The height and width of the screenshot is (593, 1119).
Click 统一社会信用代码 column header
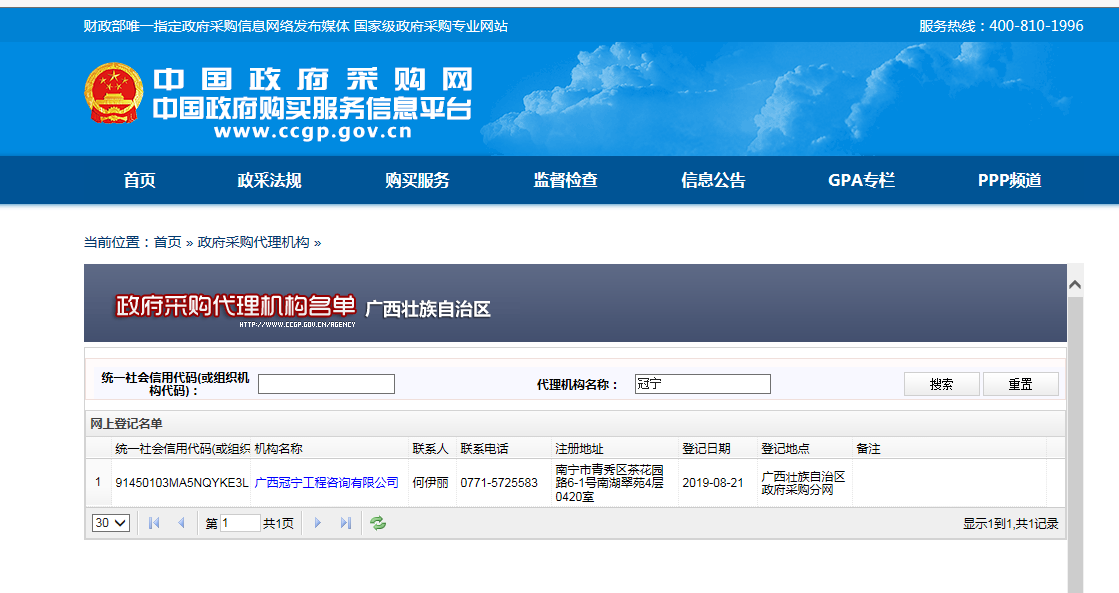pos(183,449)
